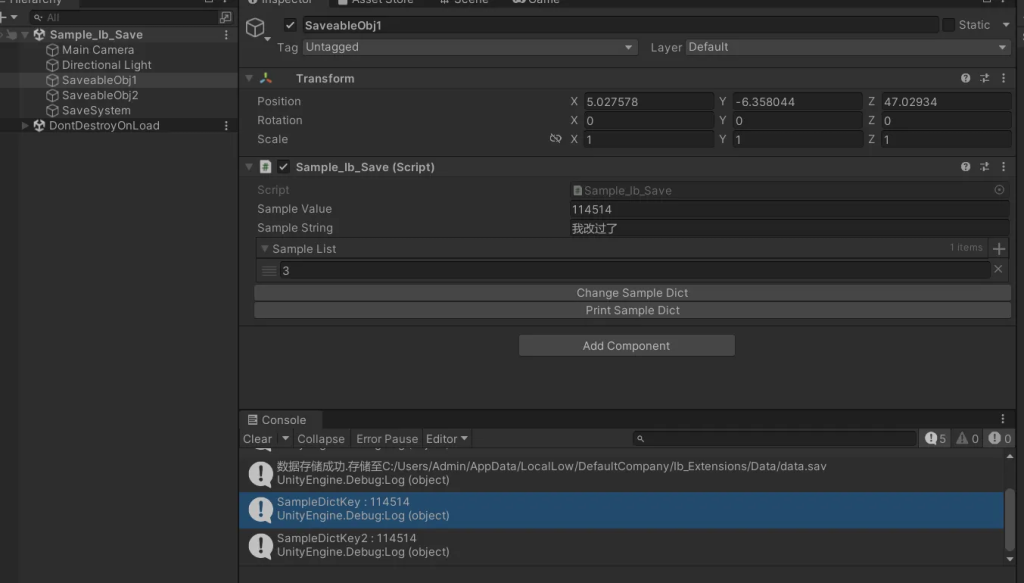Disable the Sample_lb_Save script component checkbox

pyautogui.click(x=283, y=167)
